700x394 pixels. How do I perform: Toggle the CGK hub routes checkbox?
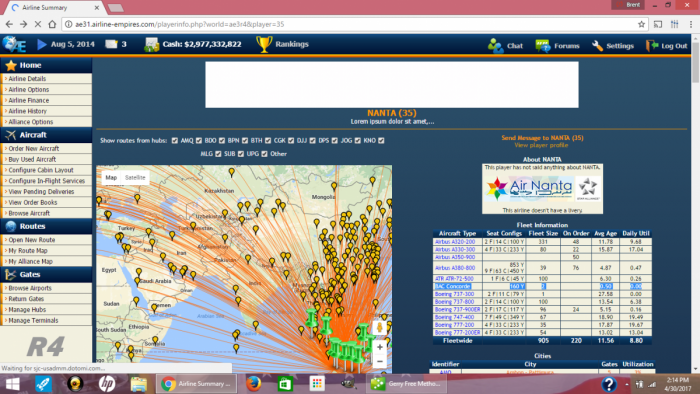[268, 141]
